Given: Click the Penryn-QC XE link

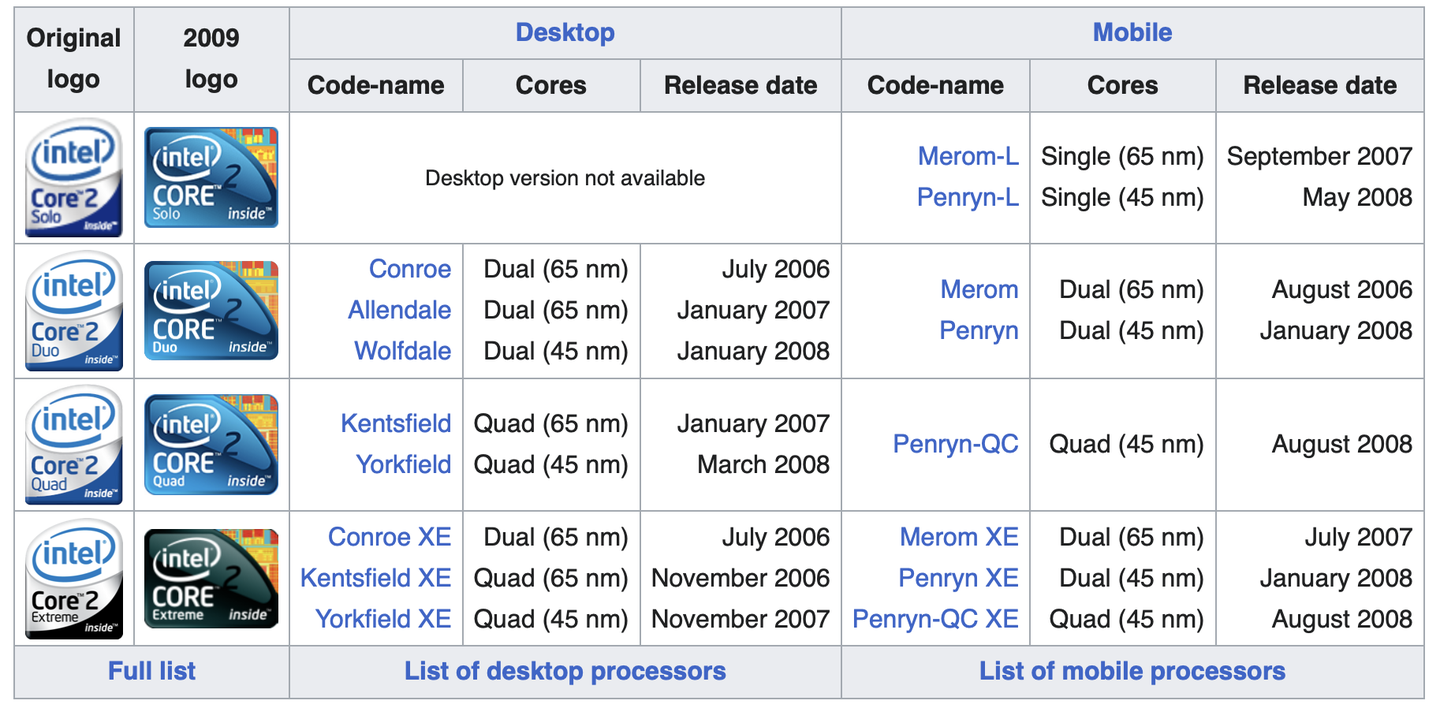Looking at the screenshot, I should (x=935, y=619).
